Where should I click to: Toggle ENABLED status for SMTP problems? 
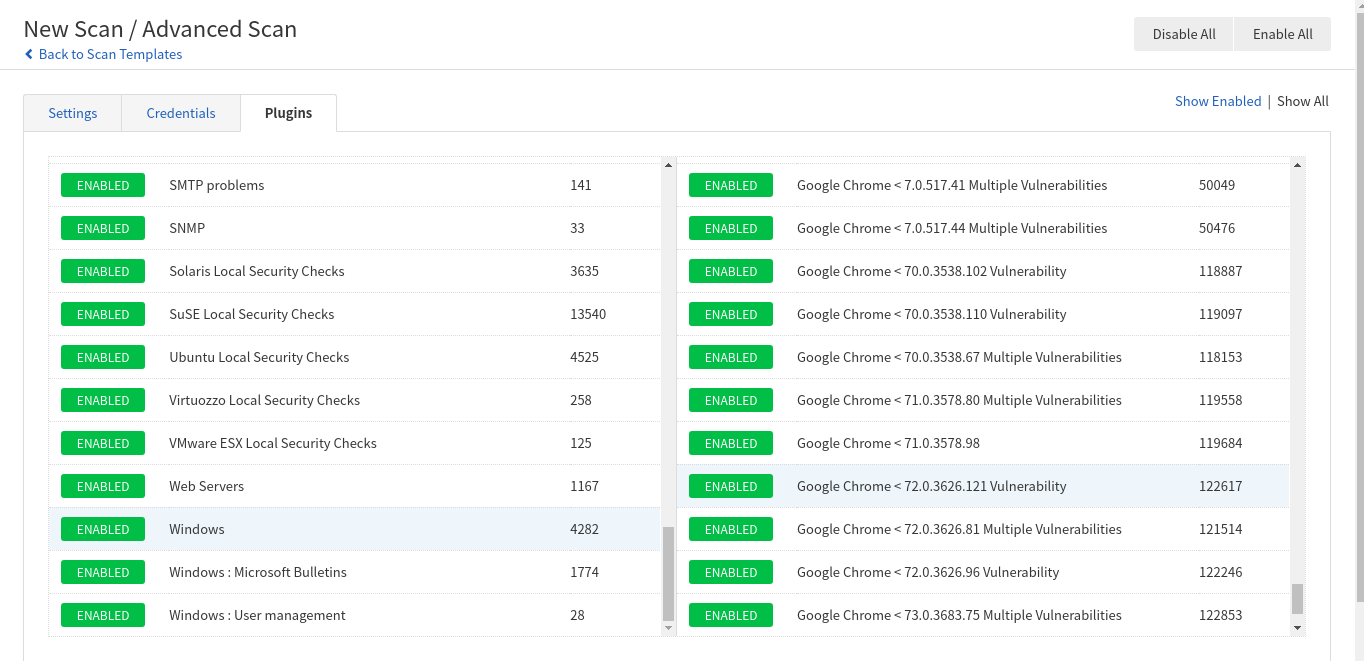pyautogui.click(x=103, y=185)
